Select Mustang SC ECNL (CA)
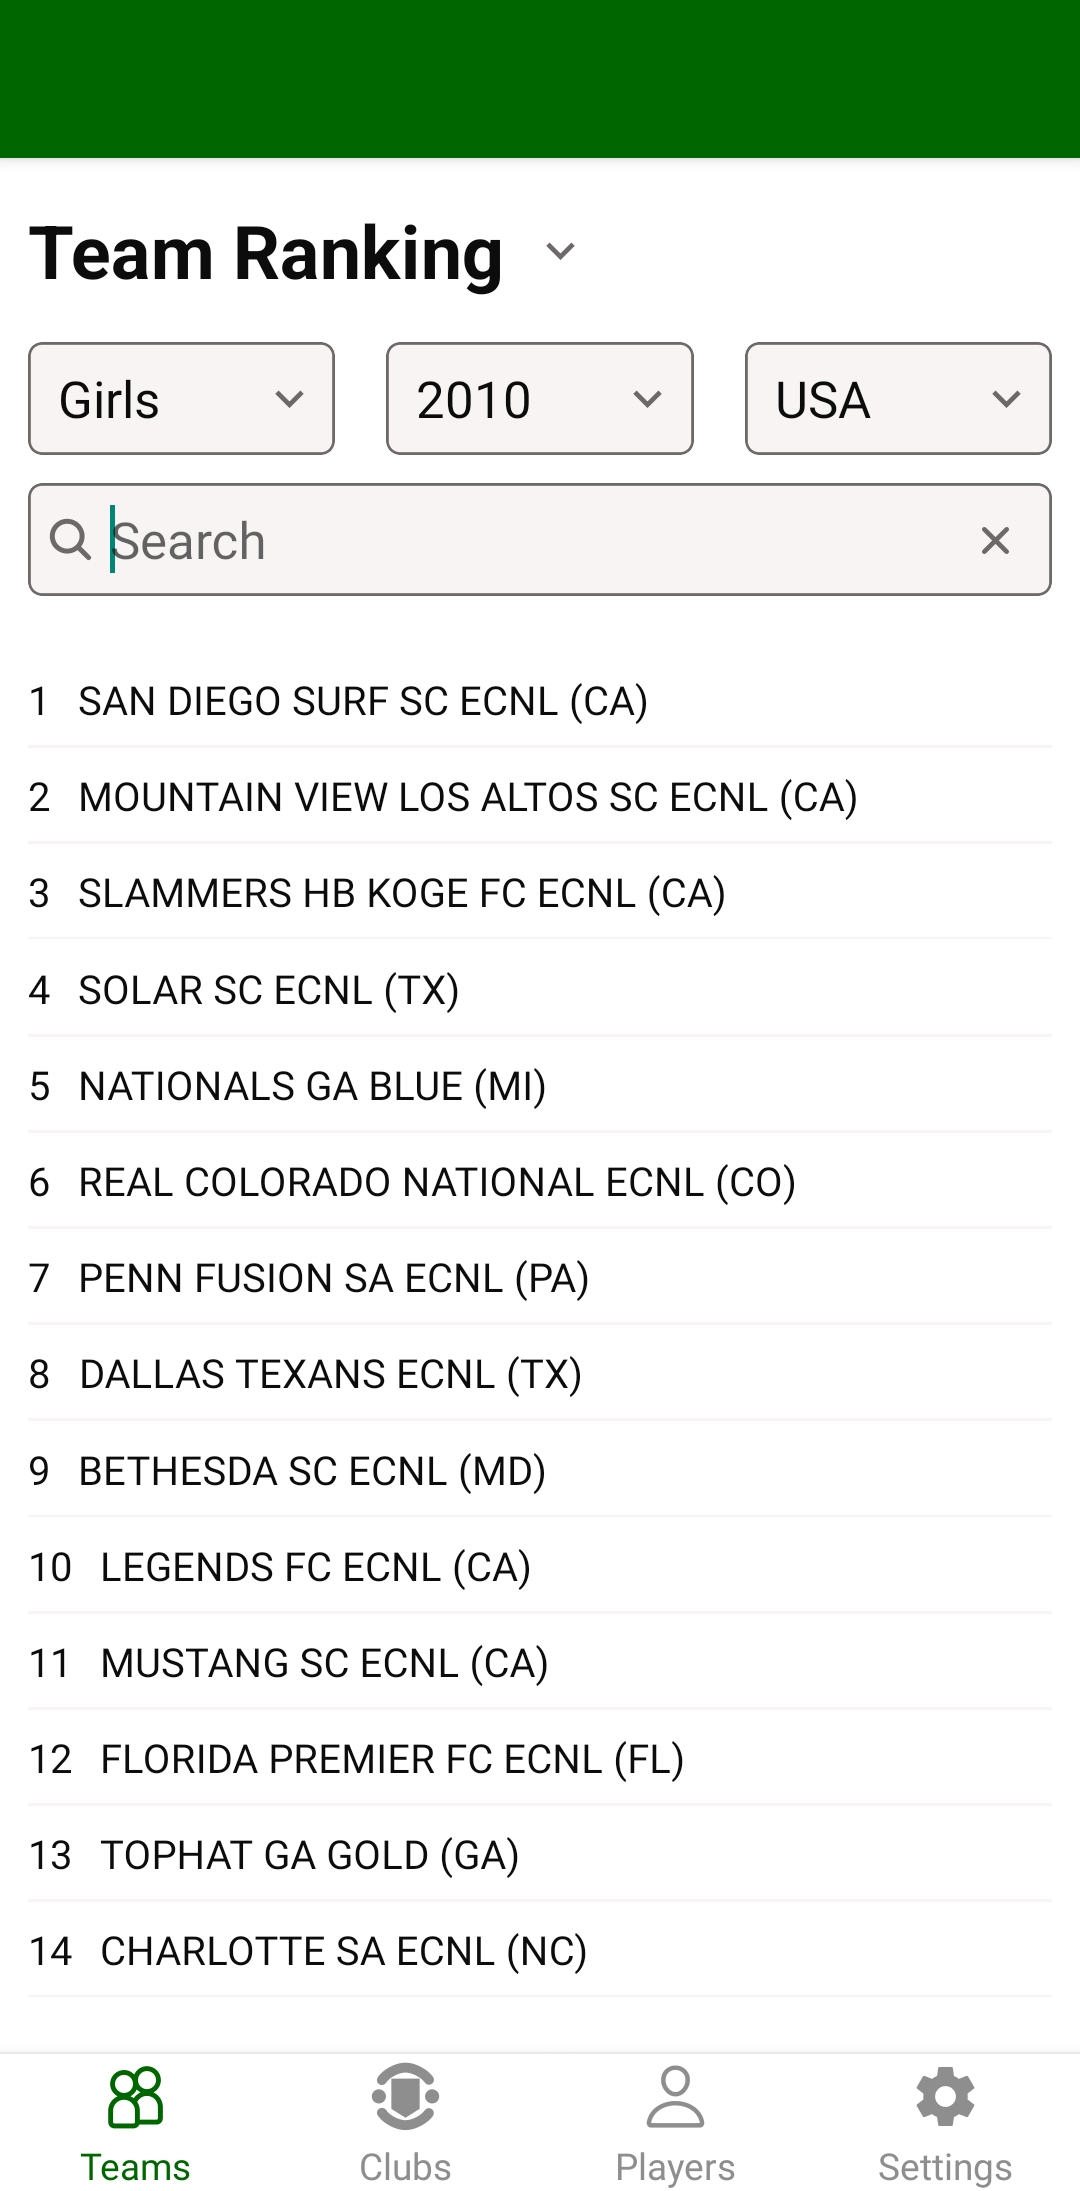This screenshot has width=1080, height=2191. click(540, 1663)
